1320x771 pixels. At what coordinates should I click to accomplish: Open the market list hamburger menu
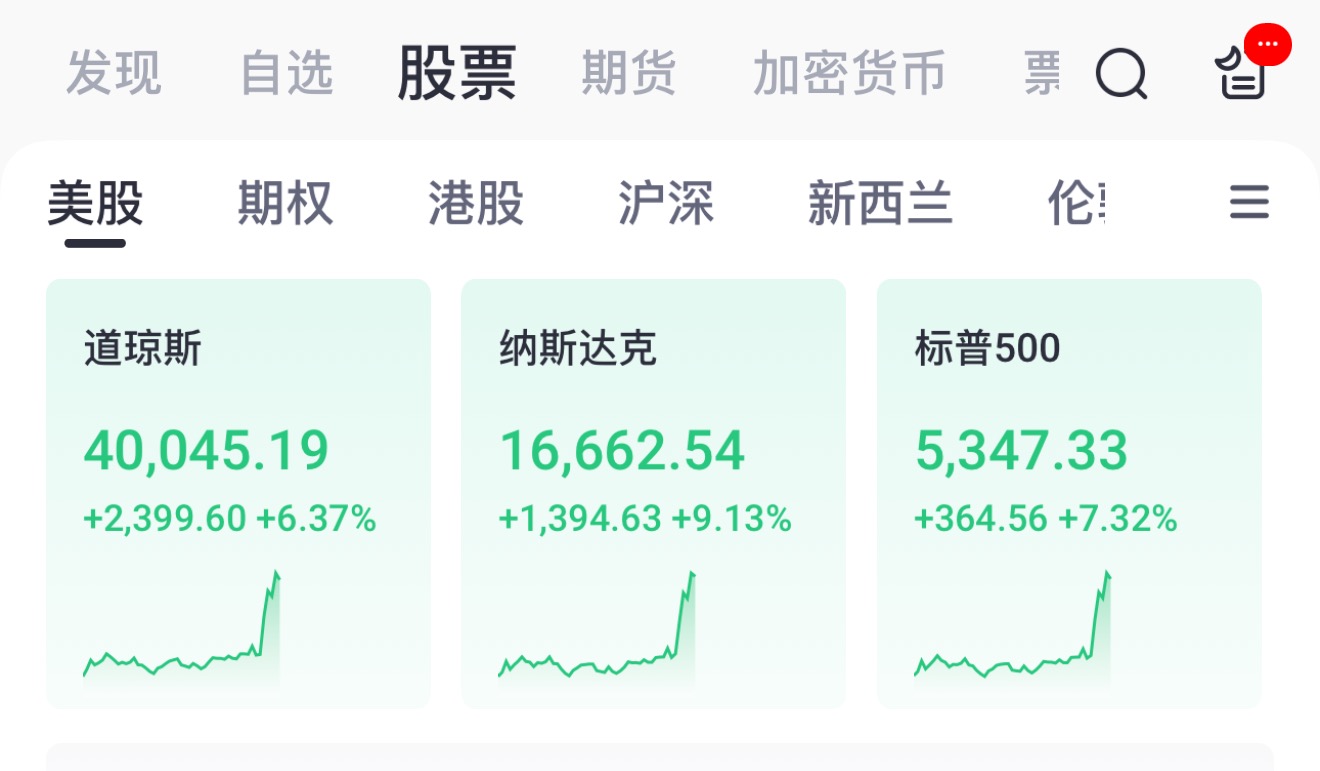pos(1249,203)
